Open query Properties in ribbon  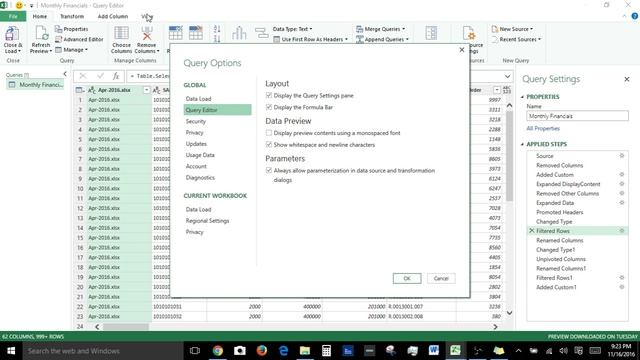click(71, 29)
